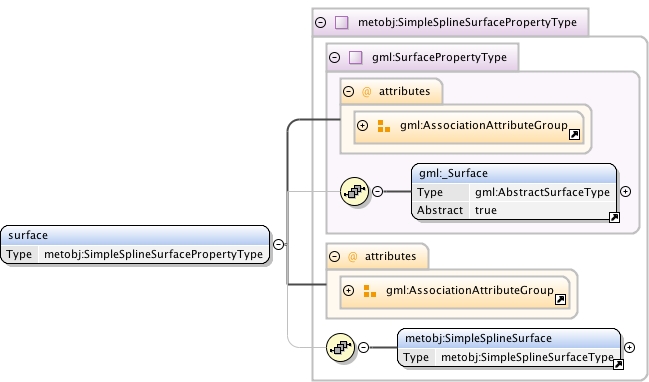The height and width of the screenshot is (382, 649).
Task: Click type value metobj:SimpleSplineSurfaceType
Action: 527,357
